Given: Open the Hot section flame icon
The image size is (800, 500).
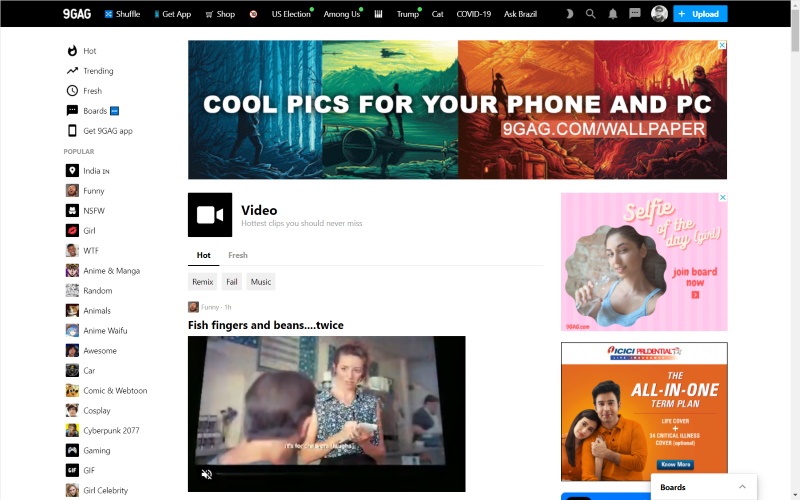Looking at the screenshot, I should [73, 51].
